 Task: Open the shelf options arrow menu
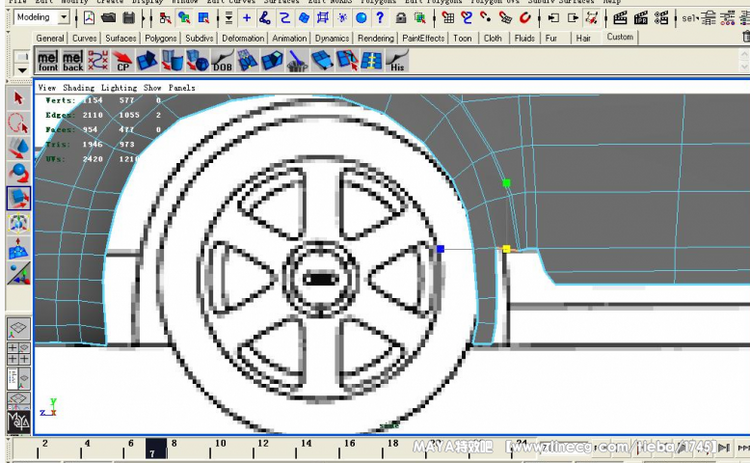point(22,70)
